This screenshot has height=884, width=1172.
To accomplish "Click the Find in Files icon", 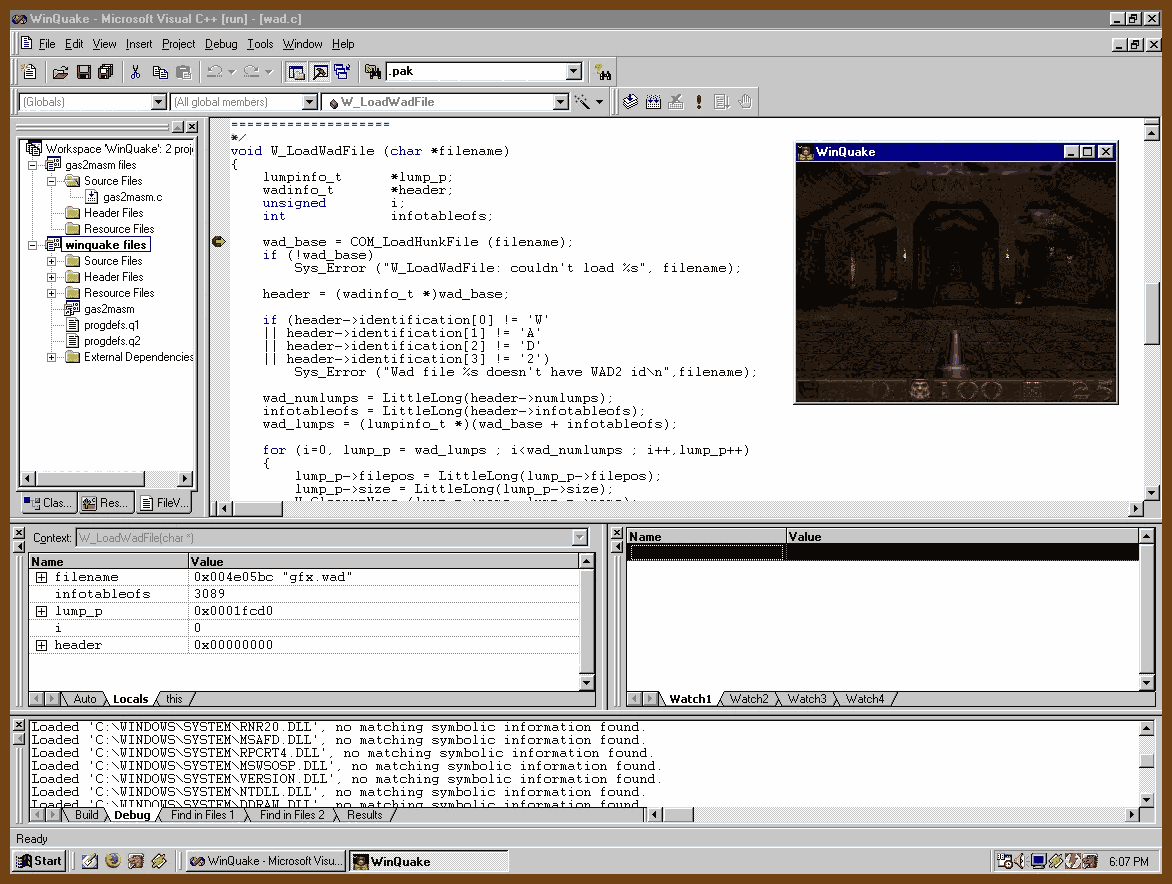I will pos(372,72).
